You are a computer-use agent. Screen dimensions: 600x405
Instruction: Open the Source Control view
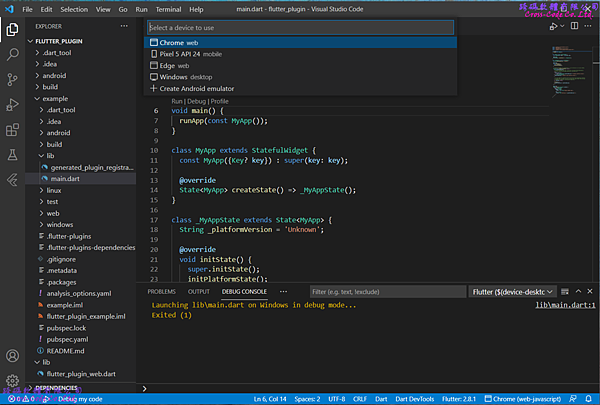(12, 79)
